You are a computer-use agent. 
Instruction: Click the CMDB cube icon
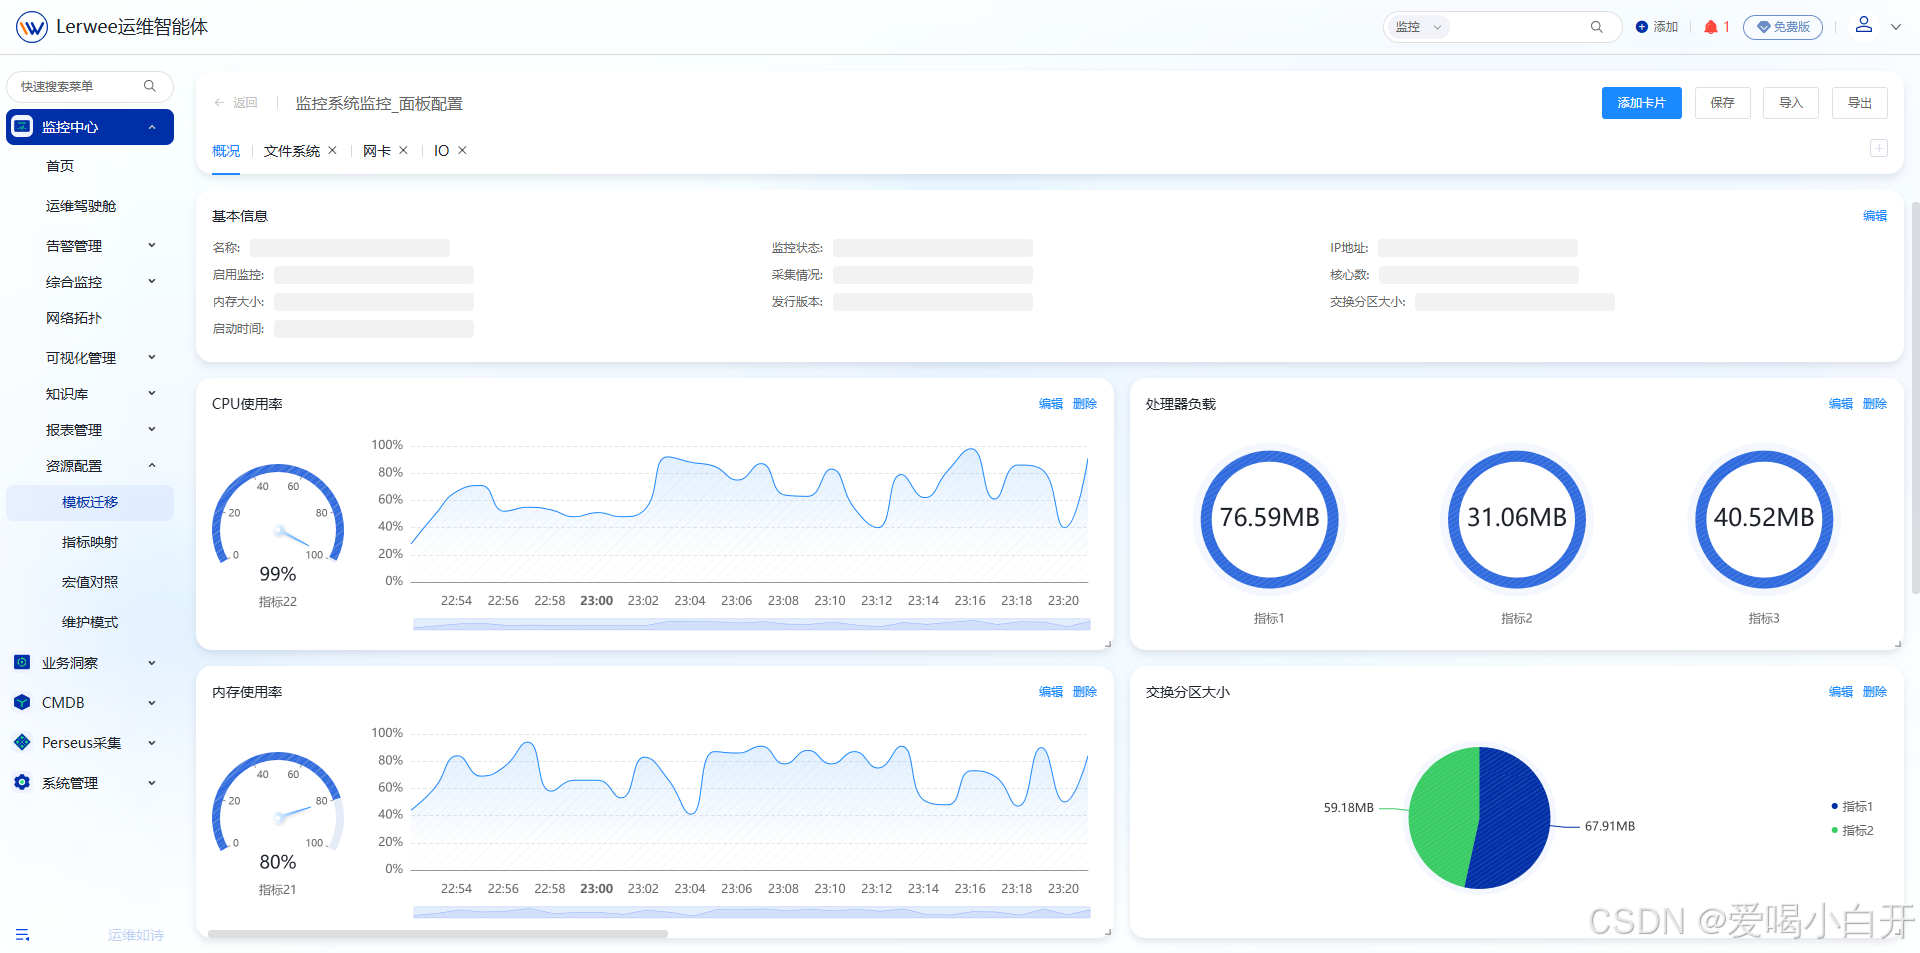(x=22, y=702)
